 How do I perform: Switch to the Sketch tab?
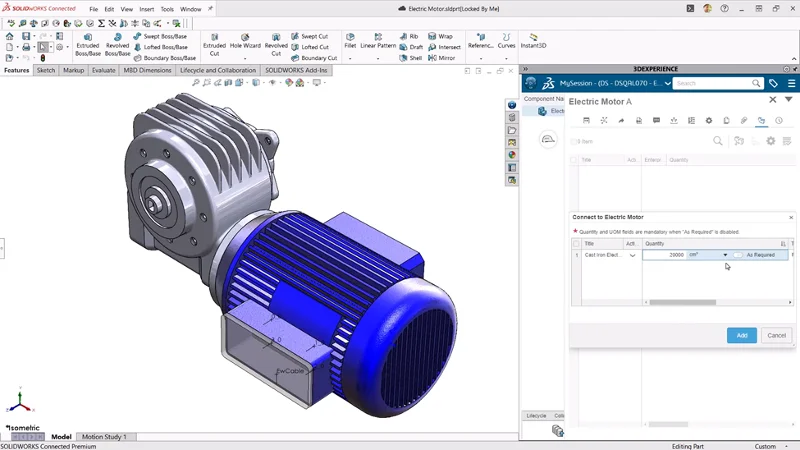(x=46, y=71)
